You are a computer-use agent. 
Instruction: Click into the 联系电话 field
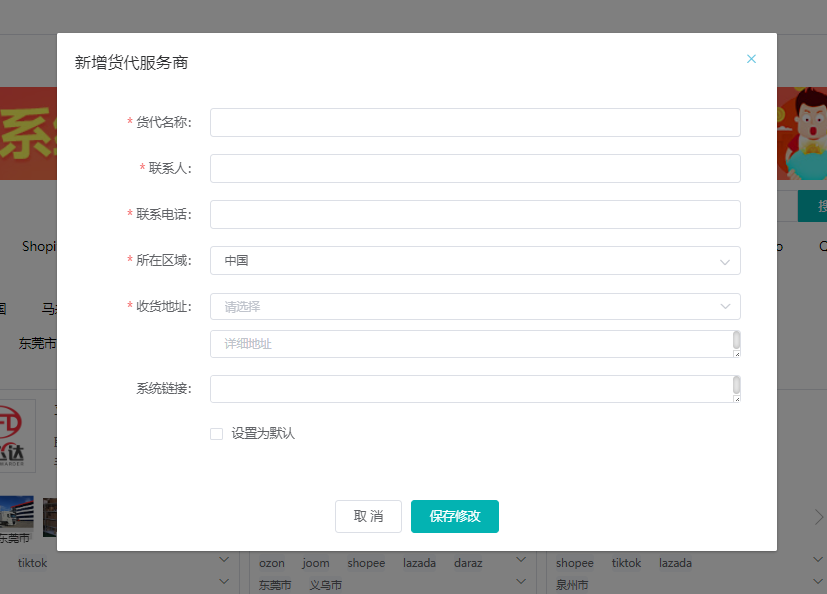click(x=475, y=214)
